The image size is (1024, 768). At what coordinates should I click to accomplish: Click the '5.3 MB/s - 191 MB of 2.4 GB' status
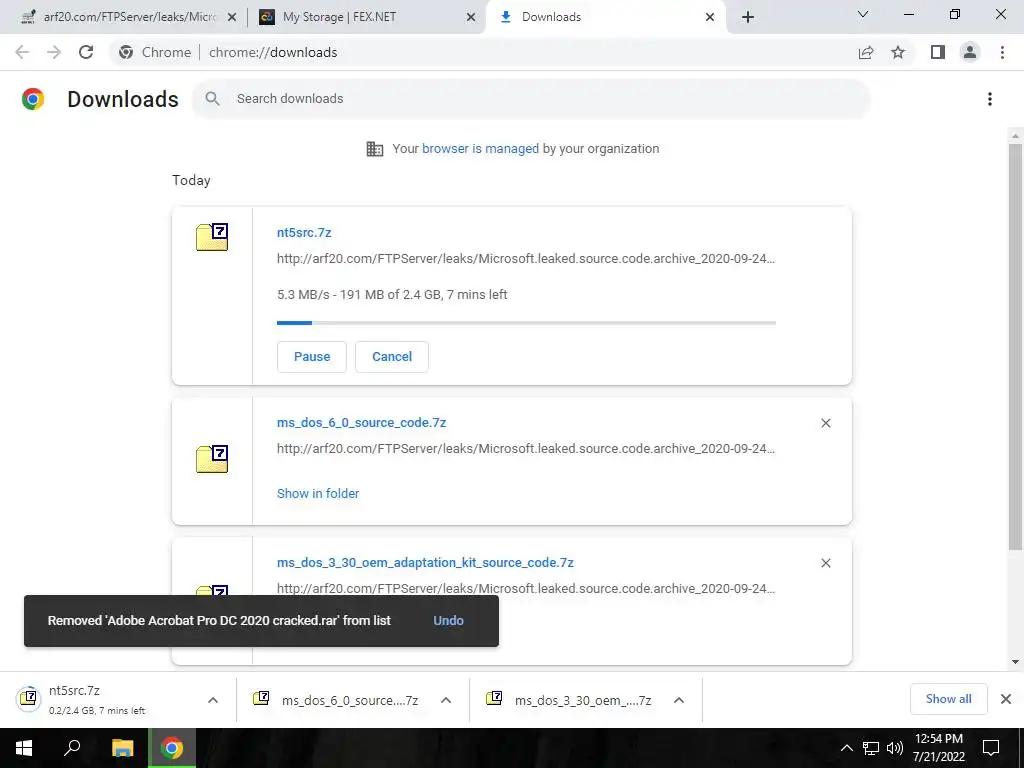[392, 295]
